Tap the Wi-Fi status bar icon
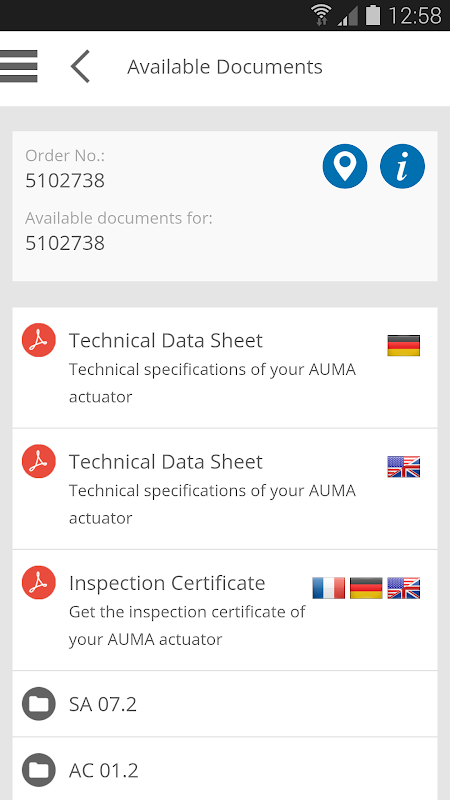Viewport: 450px width, 800px height. [x=321, y=15]
